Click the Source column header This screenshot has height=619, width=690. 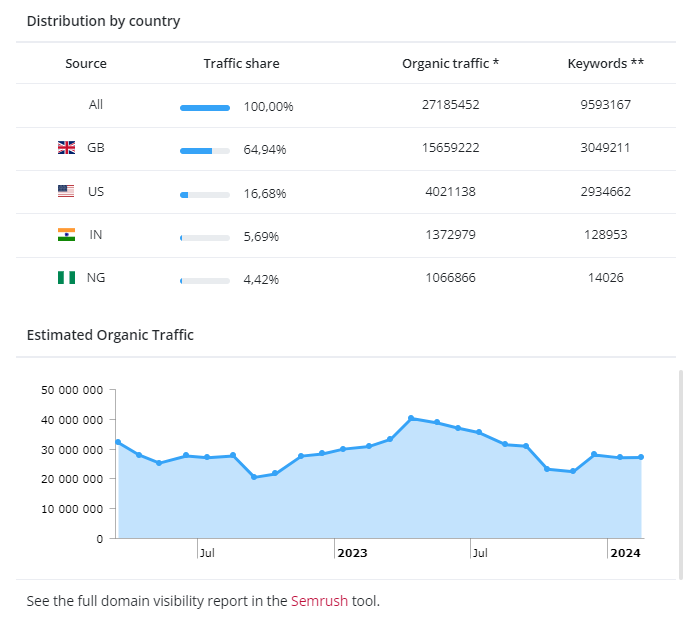pos(86,63)
